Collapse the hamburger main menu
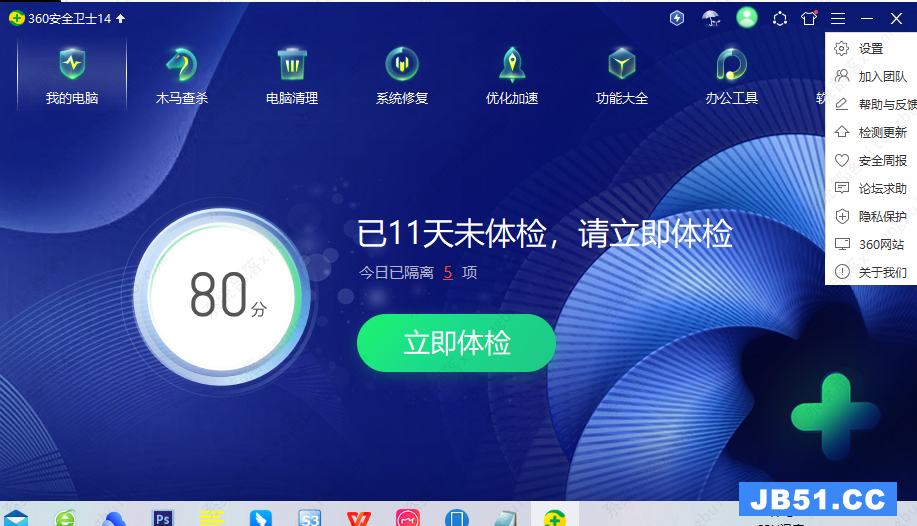917x526 pixels. [x=838, y=18]
